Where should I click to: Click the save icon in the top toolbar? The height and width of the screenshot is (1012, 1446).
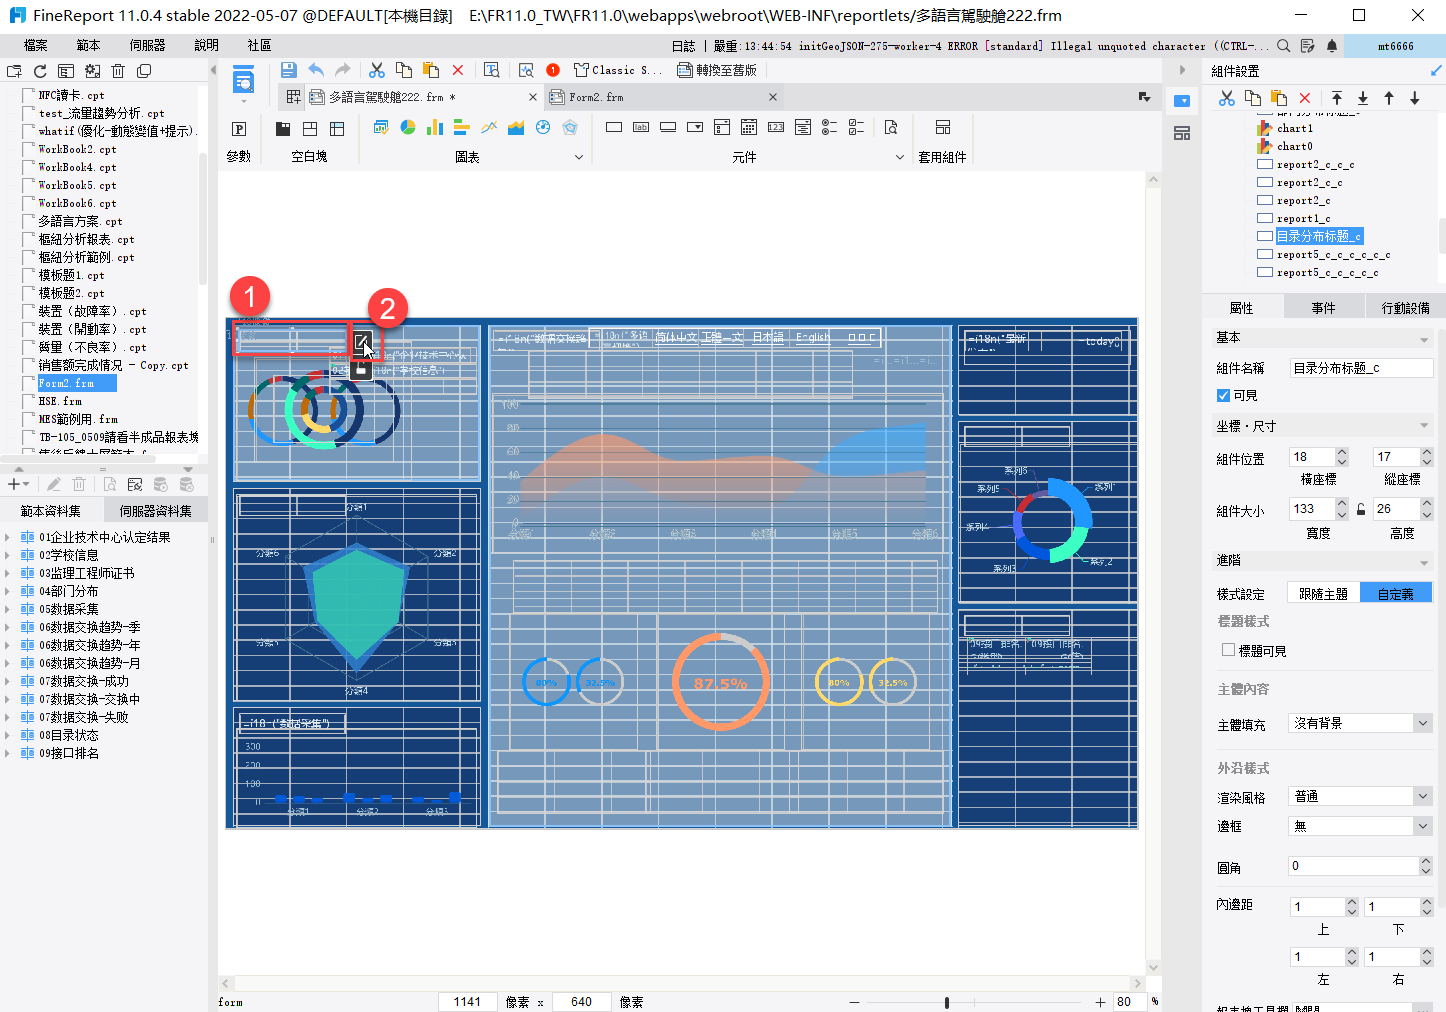(x=289, y=70)
